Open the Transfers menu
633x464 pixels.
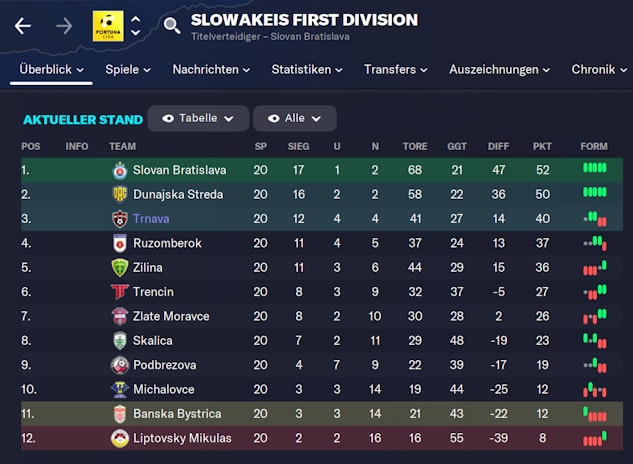click(x=396, y=70)
